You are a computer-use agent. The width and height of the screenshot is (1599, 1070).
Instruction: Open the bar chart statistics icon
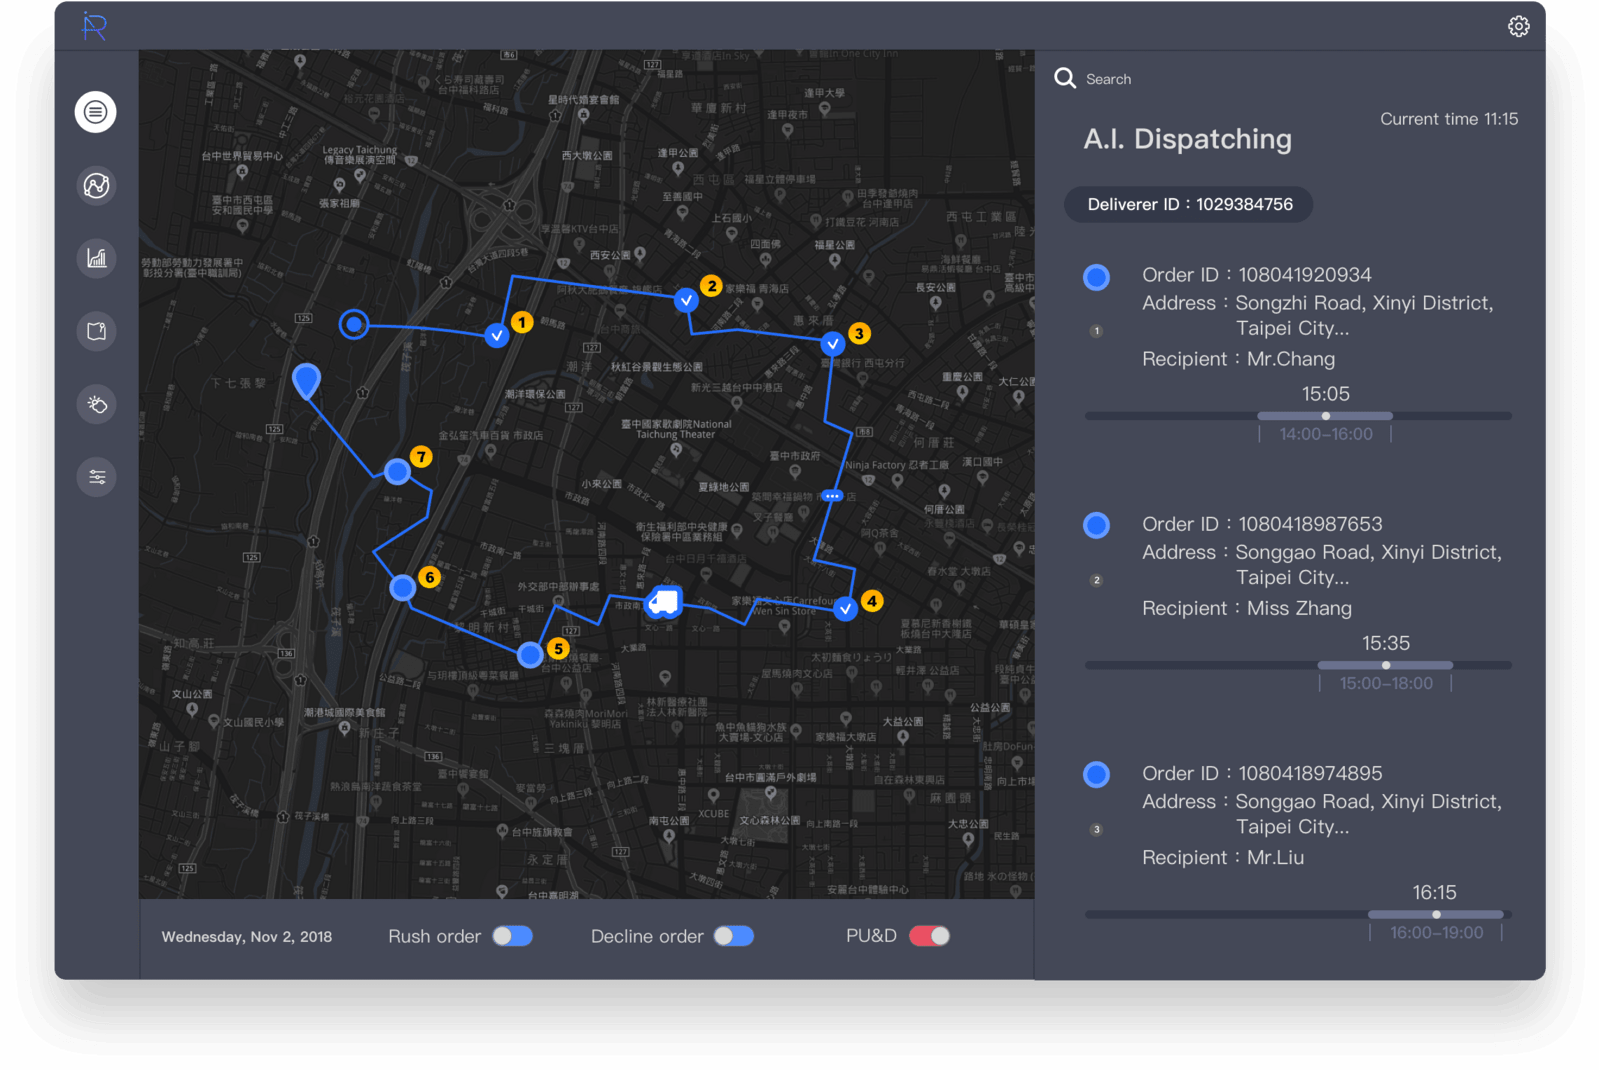[96, 259]
